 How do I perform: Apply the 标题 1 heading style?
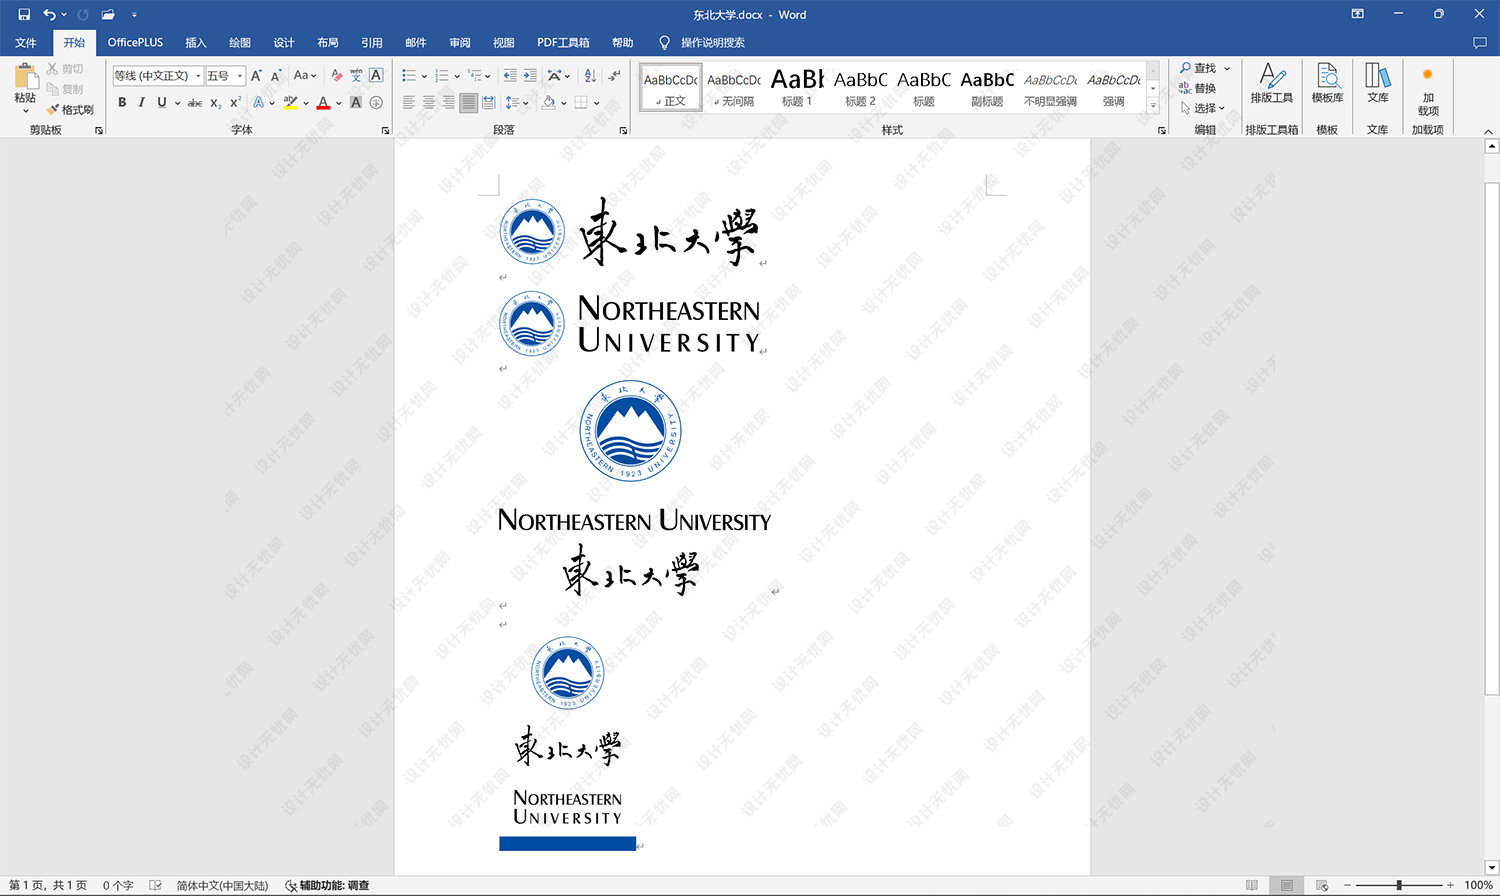pyautogui.click(x=797, y=87)
